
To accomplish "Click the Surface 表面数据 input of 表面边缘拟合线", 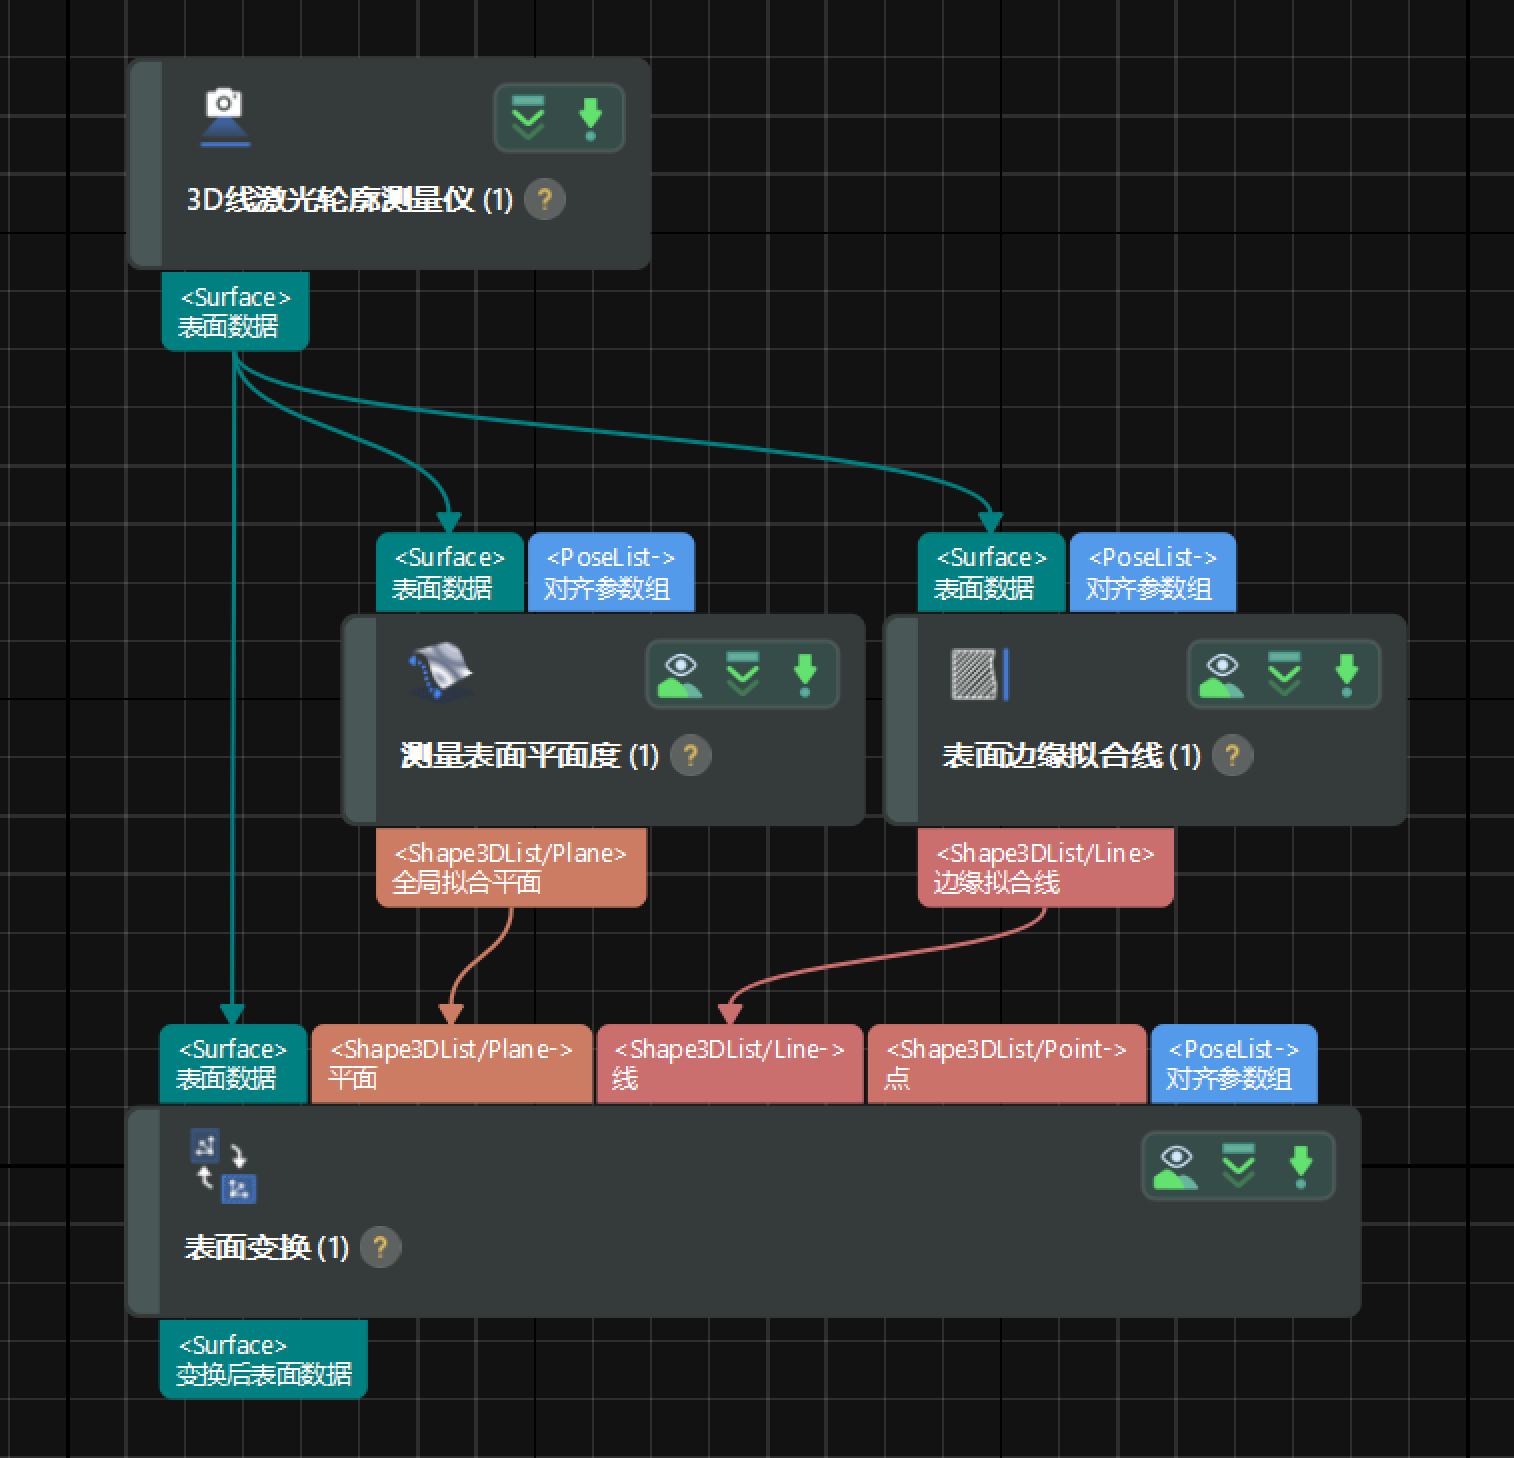I will point(991,572).
